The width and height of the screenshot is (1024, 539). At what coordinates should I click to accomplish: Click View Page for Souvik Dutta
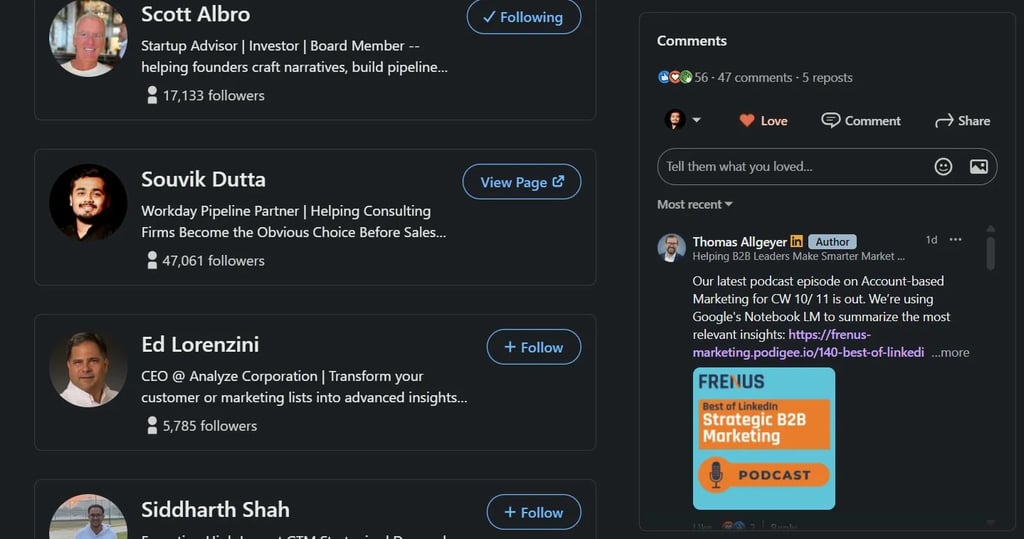(x=521, y=182)
